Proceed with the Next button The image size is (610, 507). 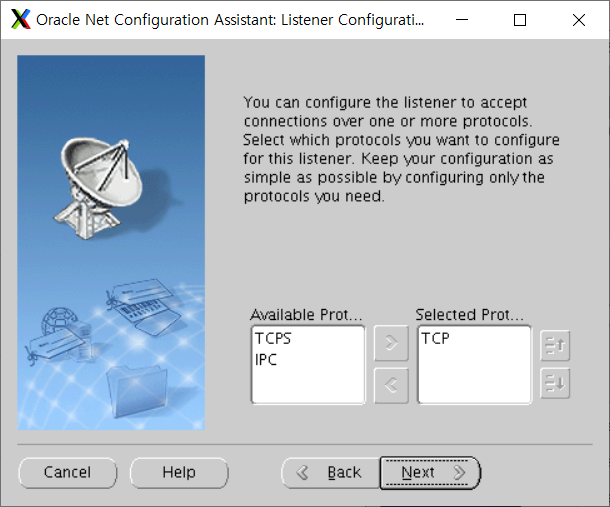point(430,473)
